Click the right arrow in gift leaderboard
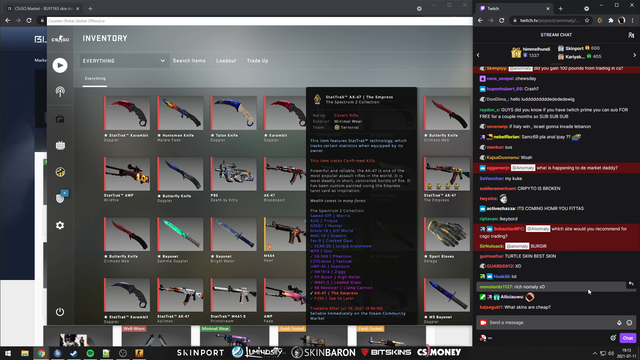 pyautogui.click(x=634, y=55)
